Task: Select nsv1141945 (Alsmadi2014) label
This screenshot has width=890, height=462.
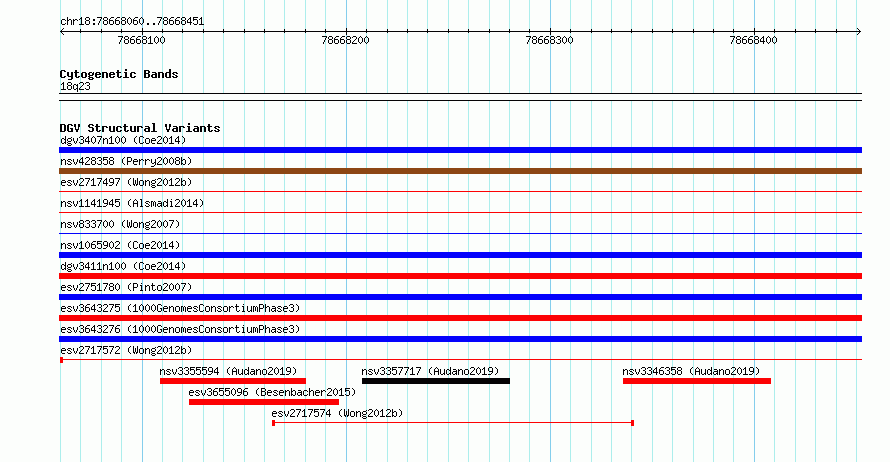Action: click(132, 203)
